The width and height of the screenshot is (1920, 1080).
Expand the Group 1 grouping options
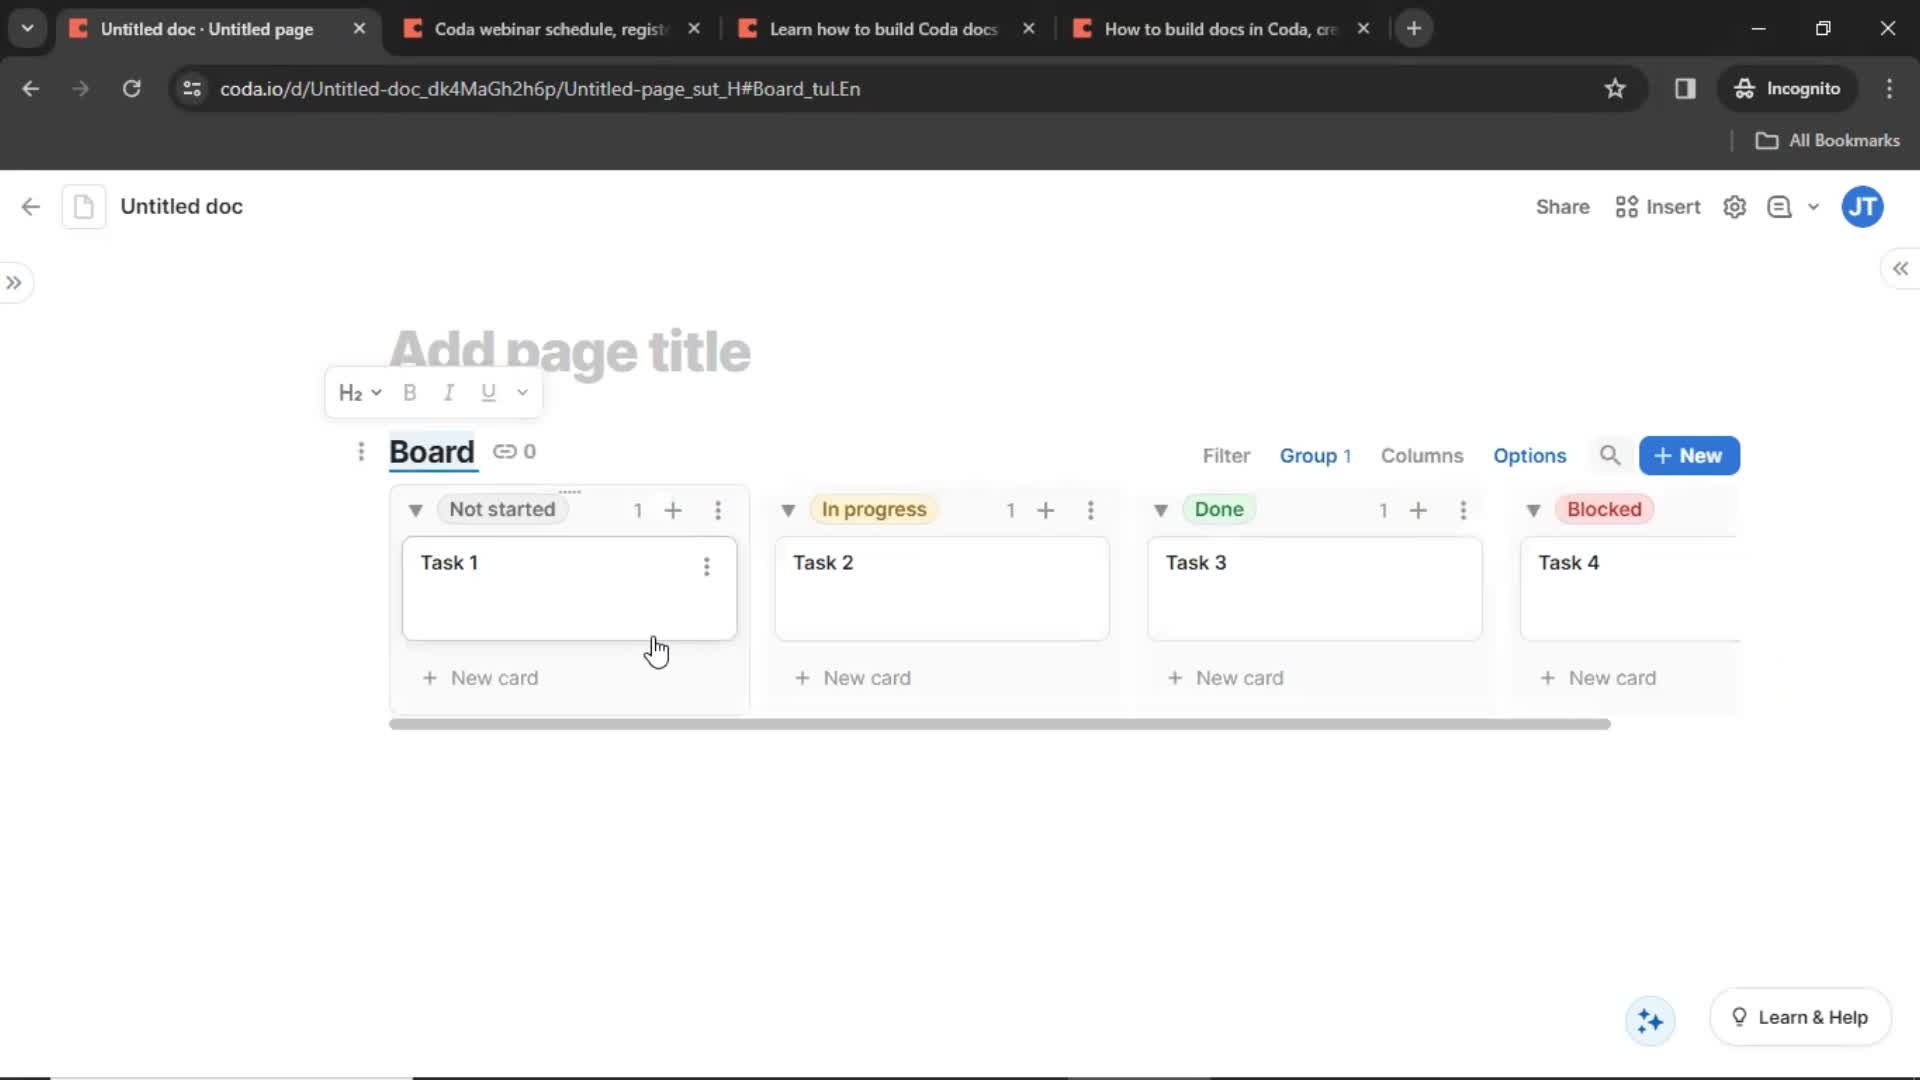[1315, 454]
